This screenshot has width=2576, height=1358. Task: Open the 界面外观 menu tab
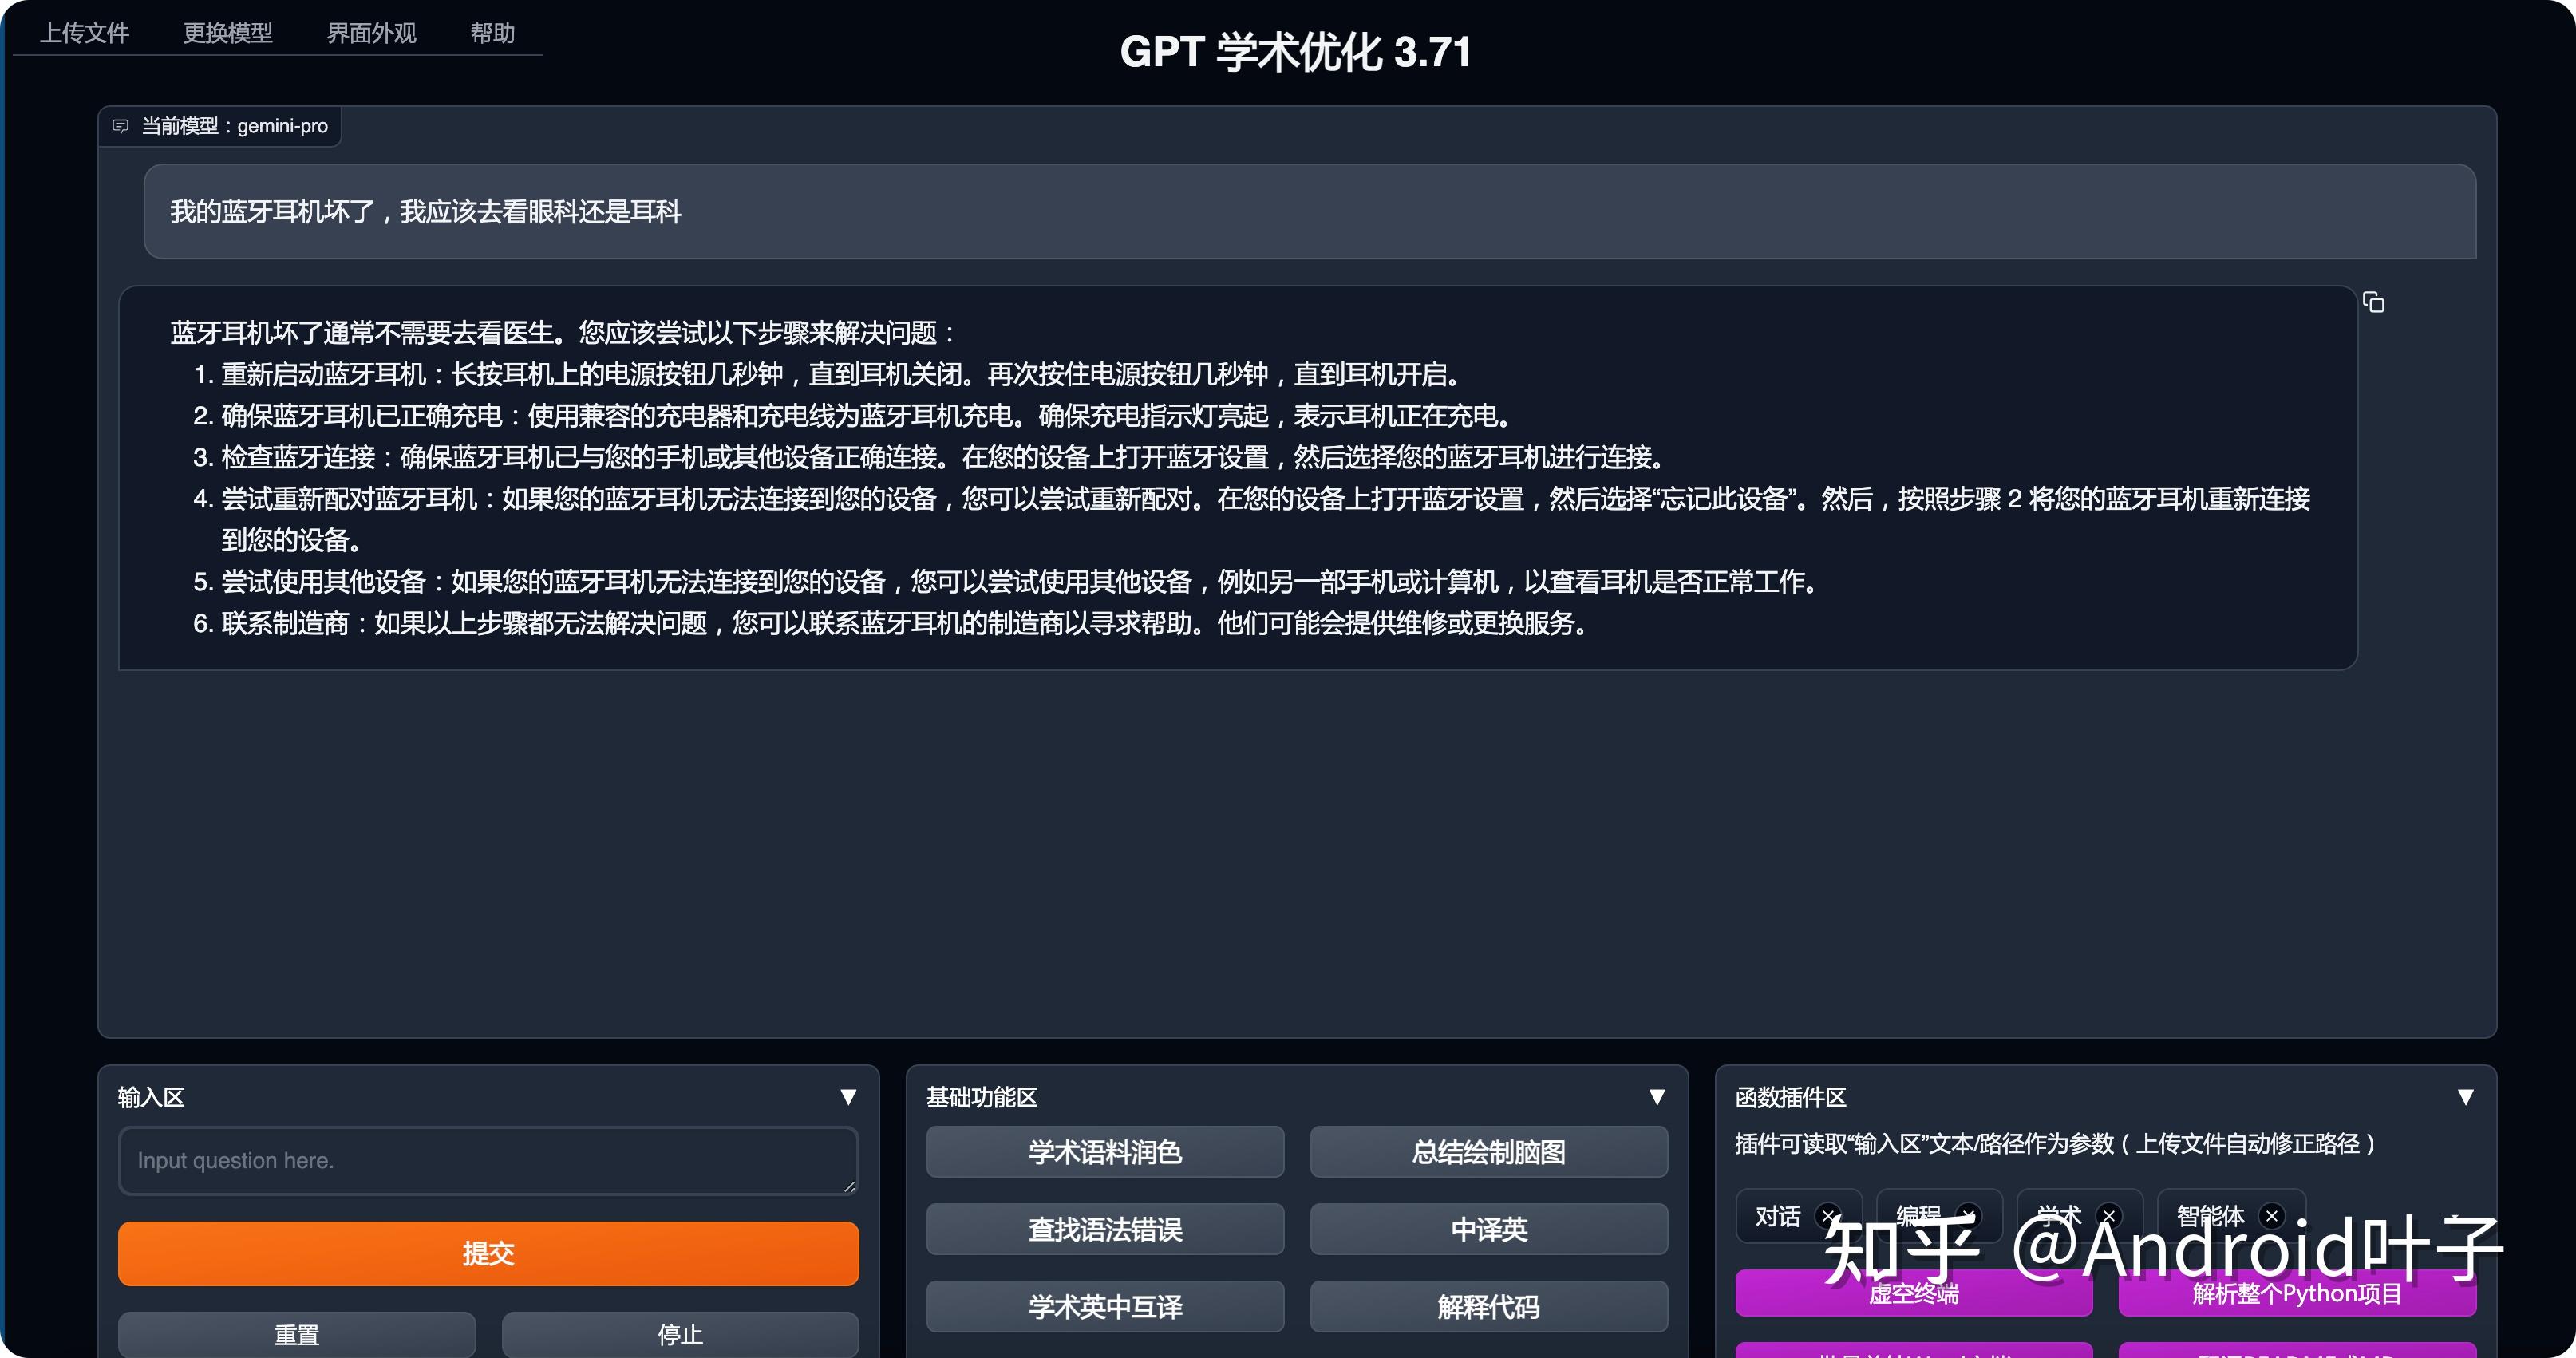tap(371, 33)
